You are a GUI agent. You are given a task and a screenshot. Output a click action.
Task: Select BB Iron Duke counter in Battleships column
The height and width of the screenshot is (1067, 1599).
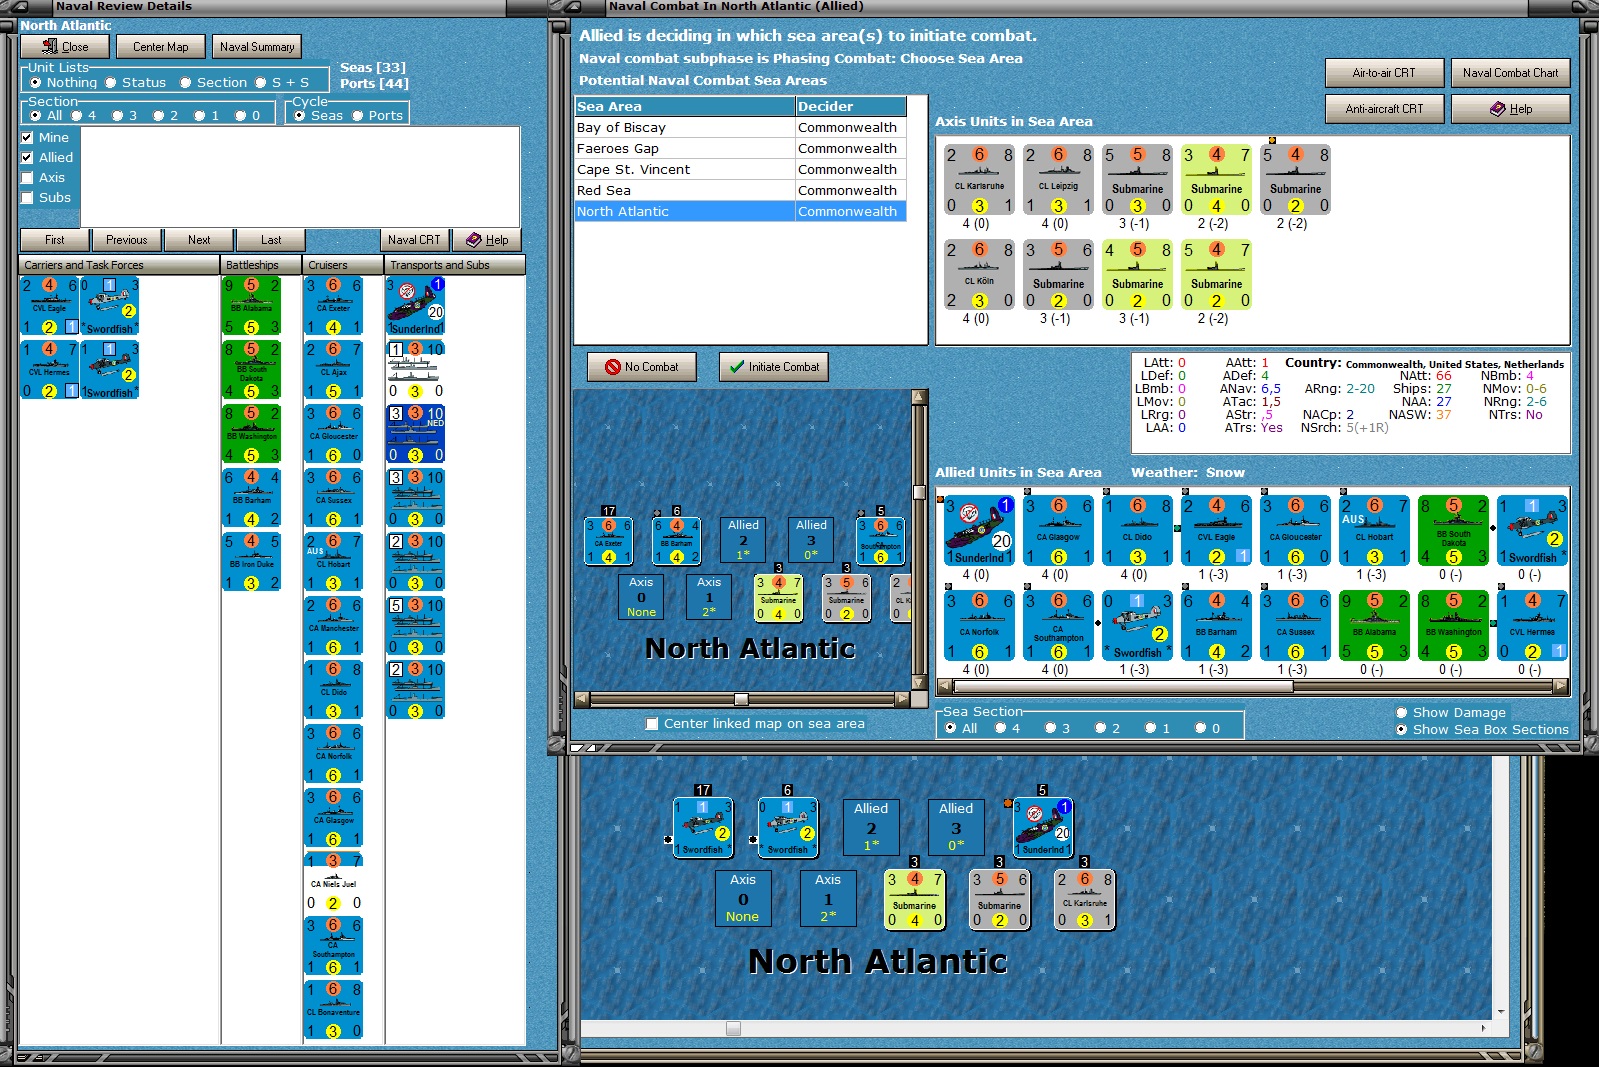252,562
